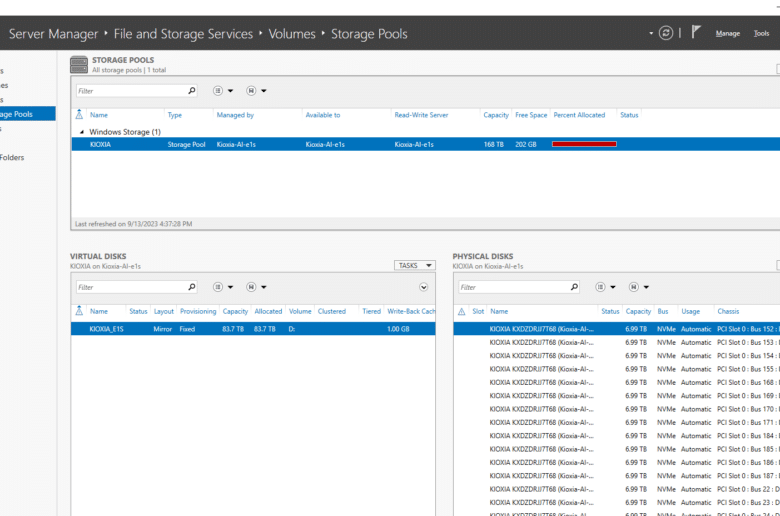Select physical disk on Bus 171
The image size is (780, 516).
[x=617, y=422]
